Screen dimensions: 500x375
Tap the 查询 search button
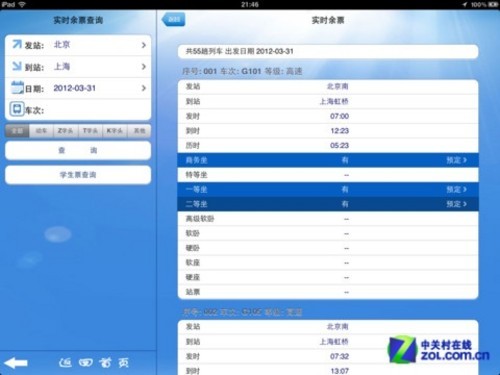point(78,150)
